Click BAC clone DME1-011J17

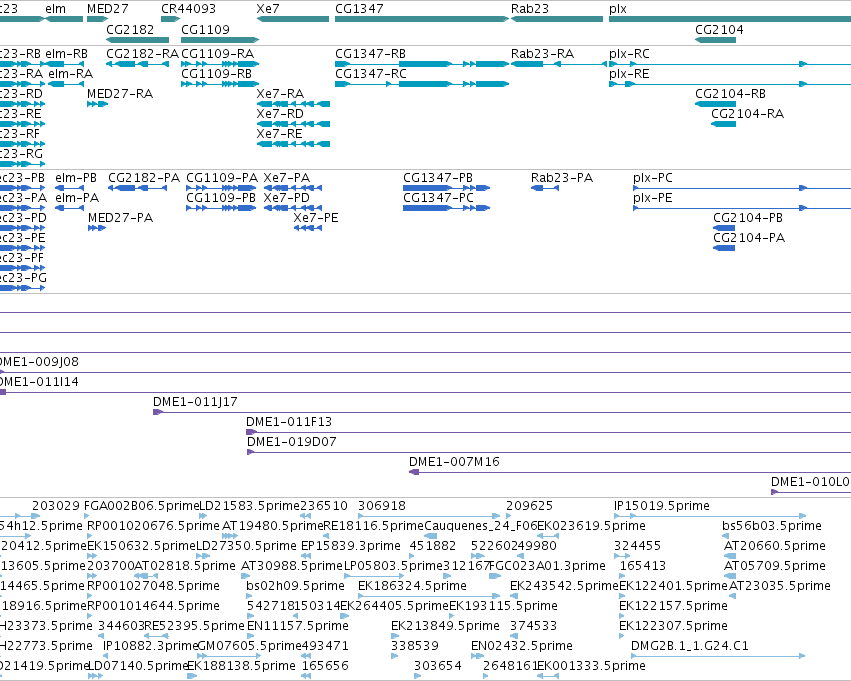[502, 412]
